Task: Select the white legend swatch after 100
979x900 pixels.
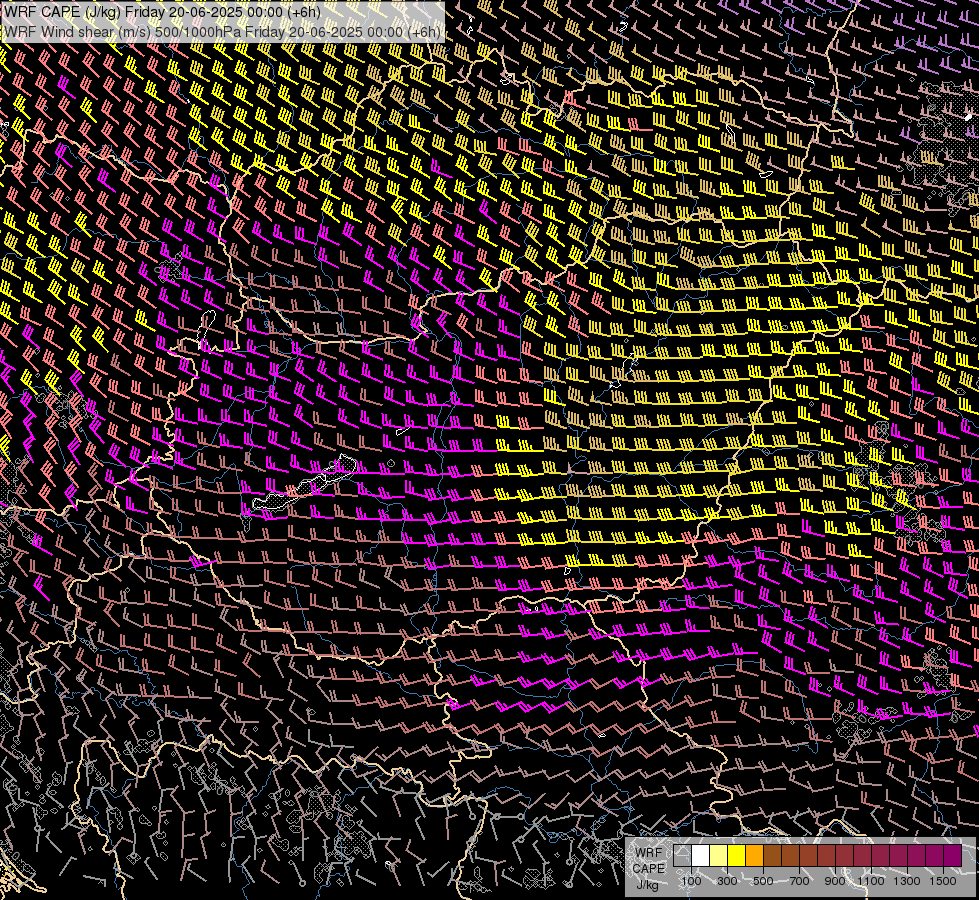Action: pos(701,855)
